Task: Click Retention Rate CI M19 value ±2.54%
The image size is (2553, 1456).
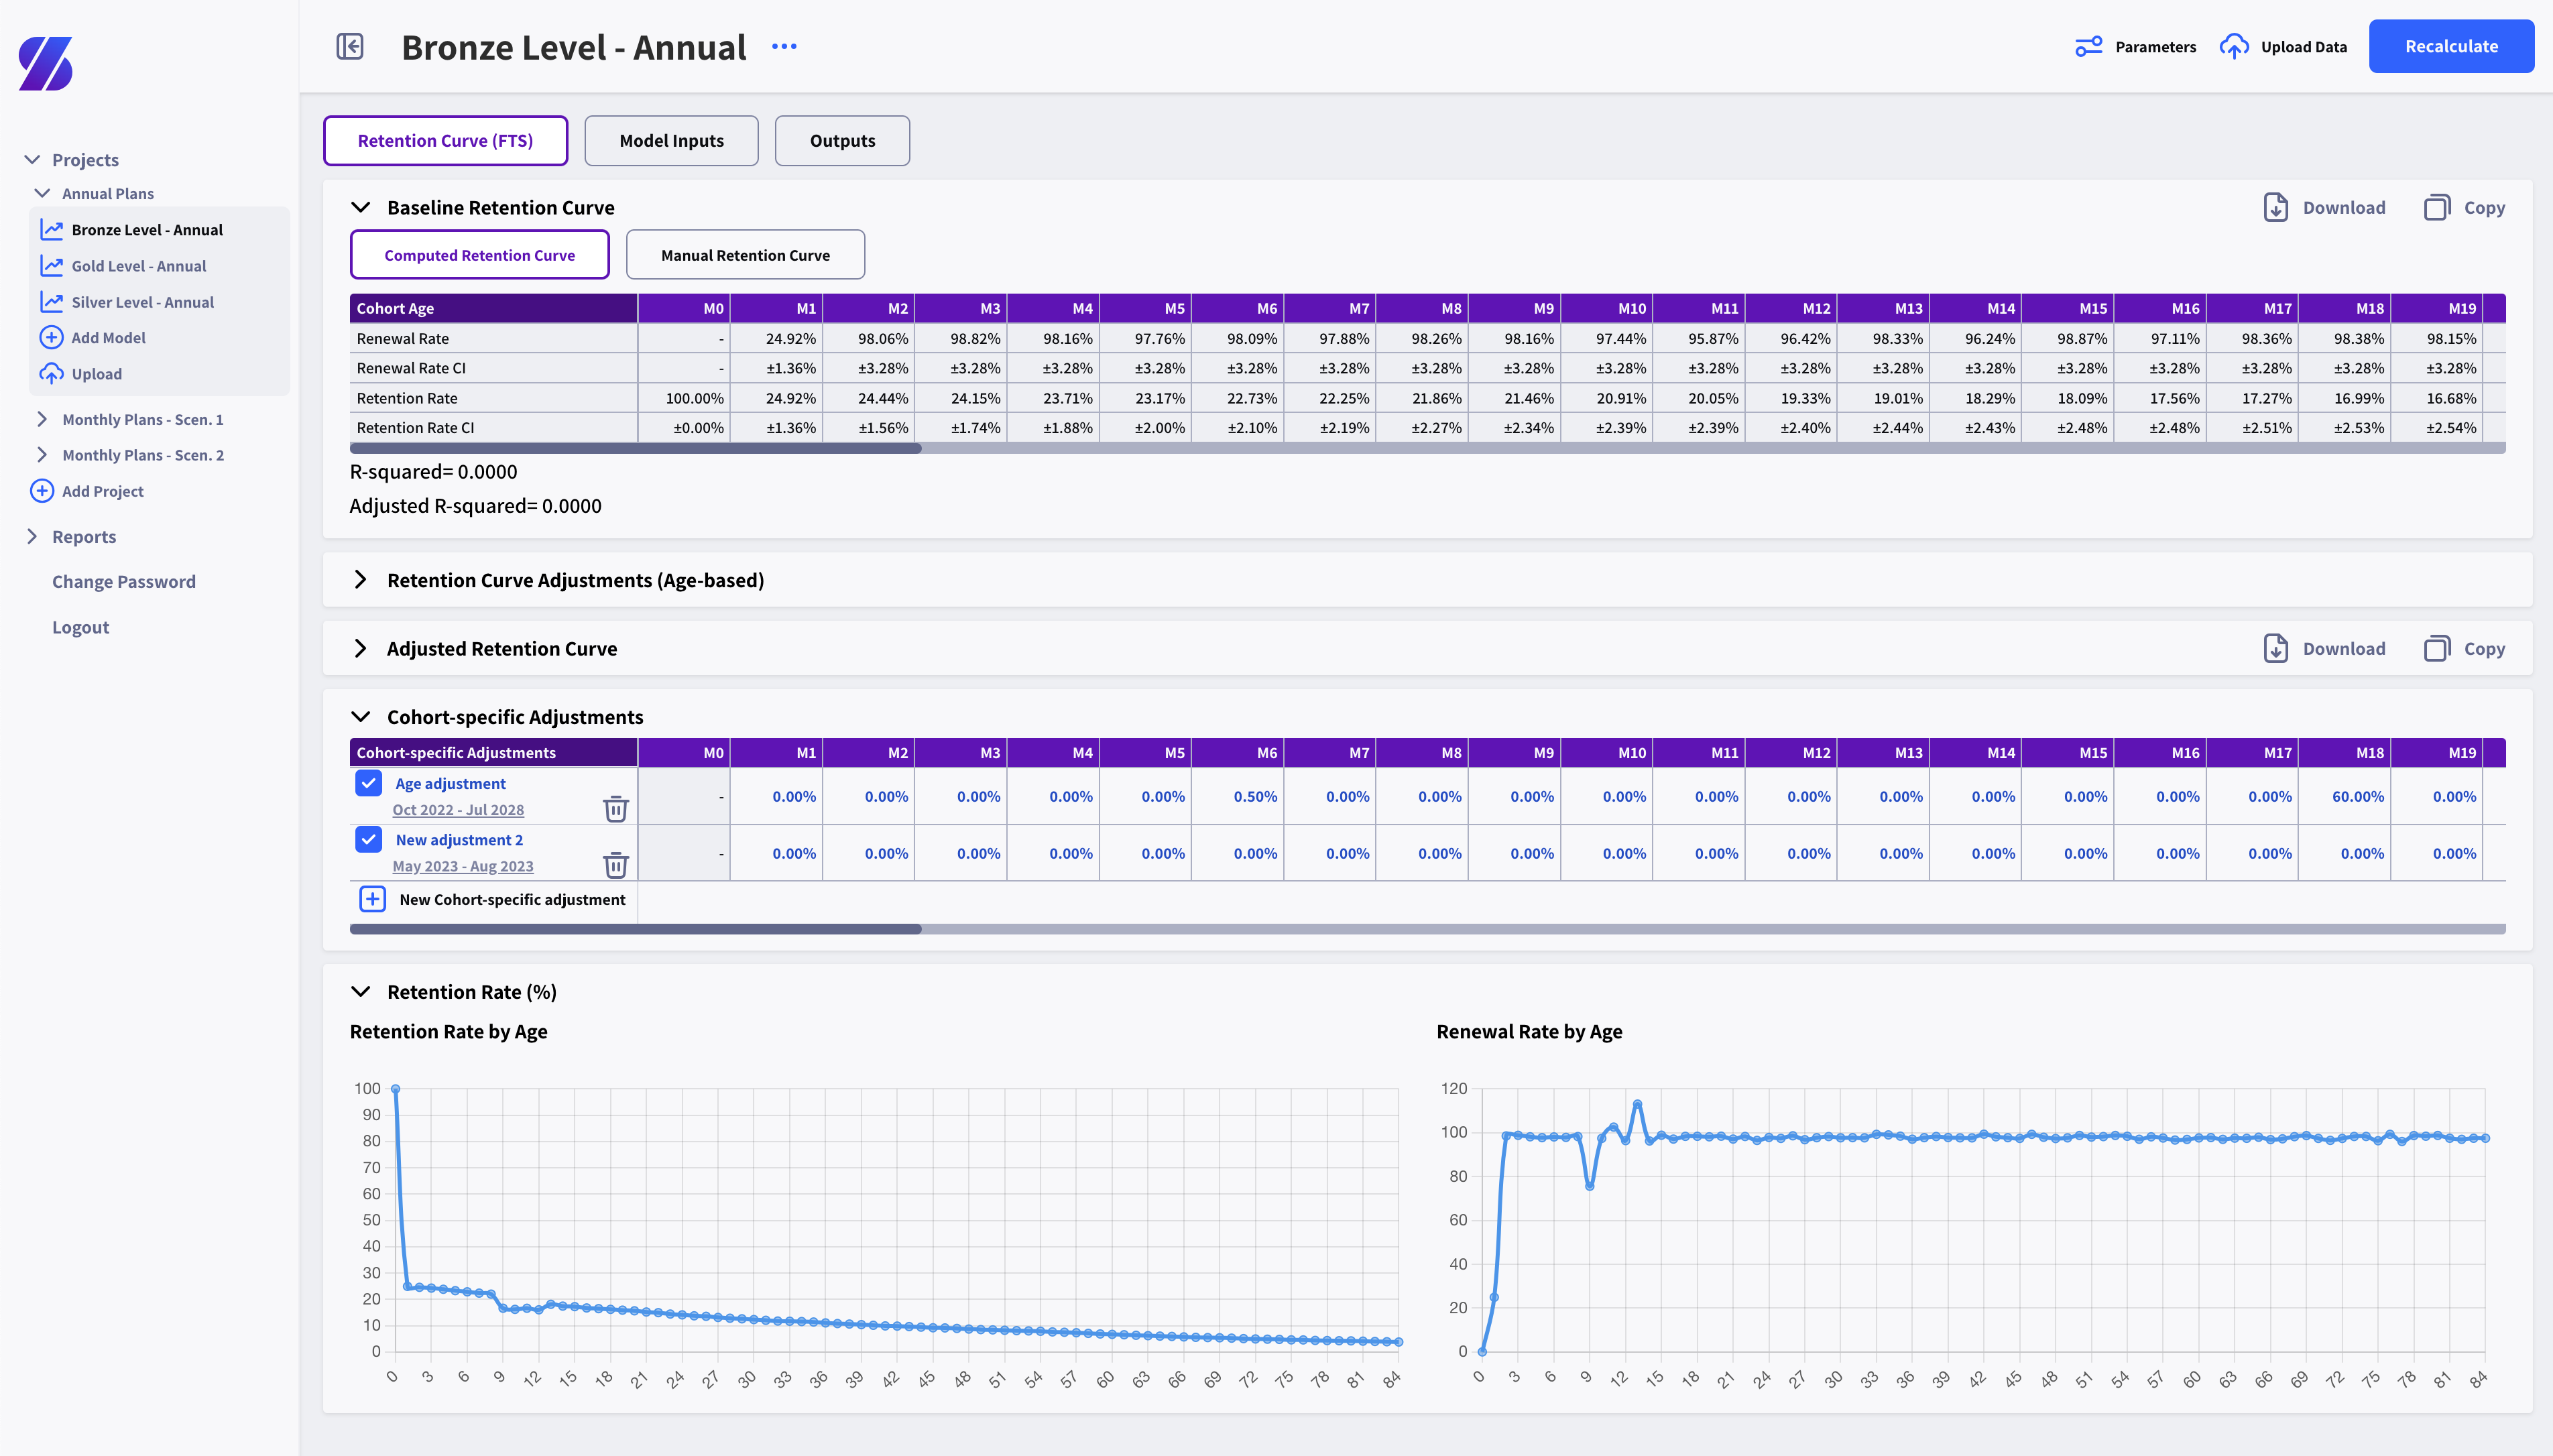Action: click(2436, 427)
